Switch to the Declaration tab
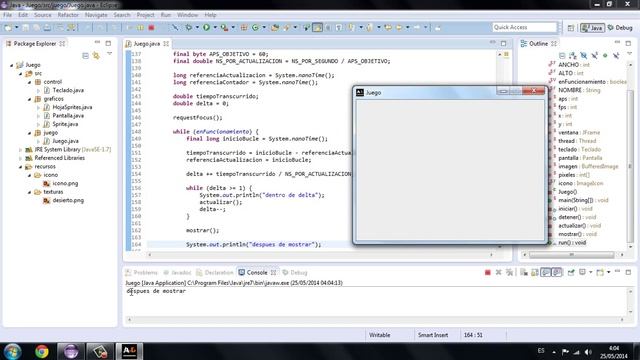 215,273
